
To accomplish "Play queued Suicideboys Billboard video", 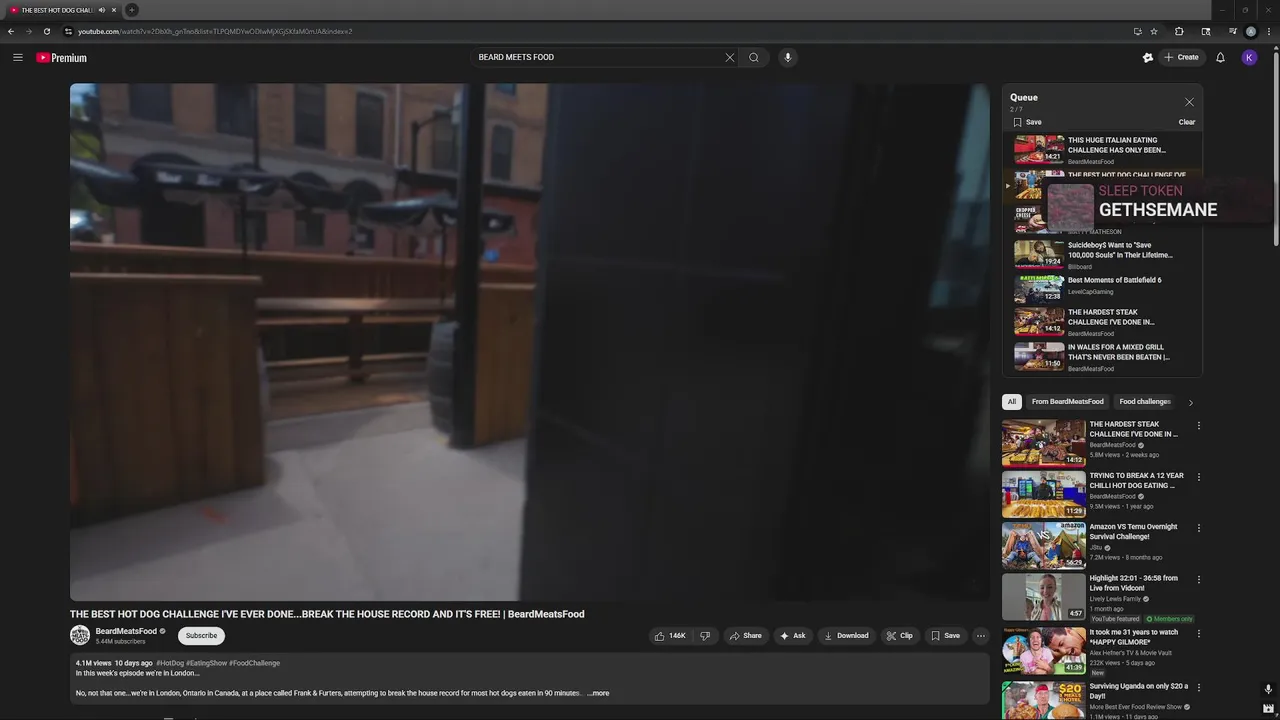I will [1103, 255].
